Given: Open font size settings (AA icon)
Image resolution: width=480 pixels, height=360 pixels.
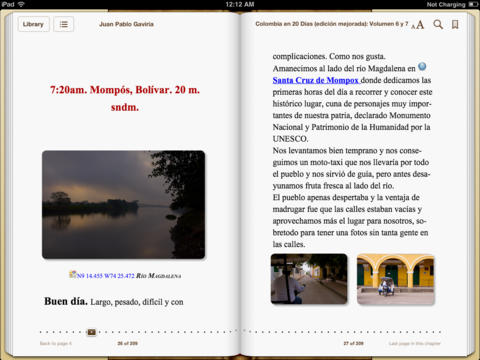Looking at the screenshot, I should (418, 25).
